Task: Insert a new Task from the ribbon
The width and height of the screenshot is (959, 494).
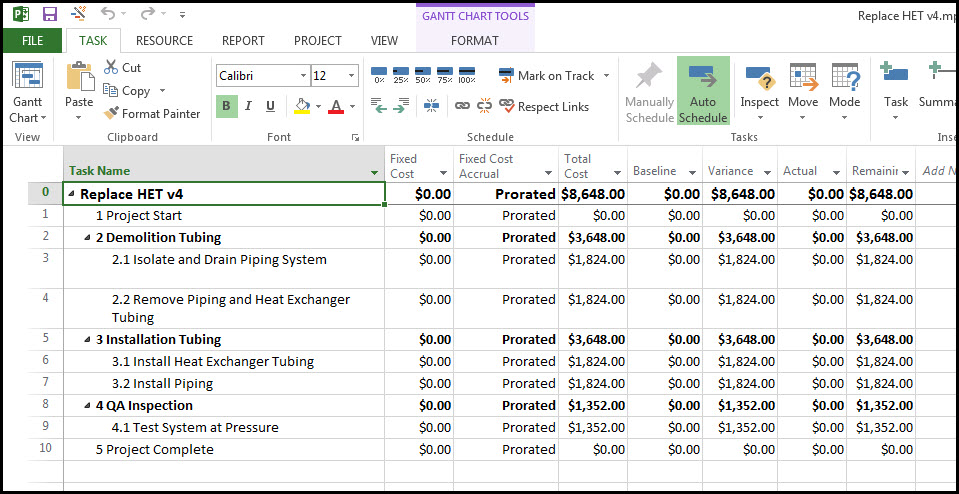Action: 895,92
